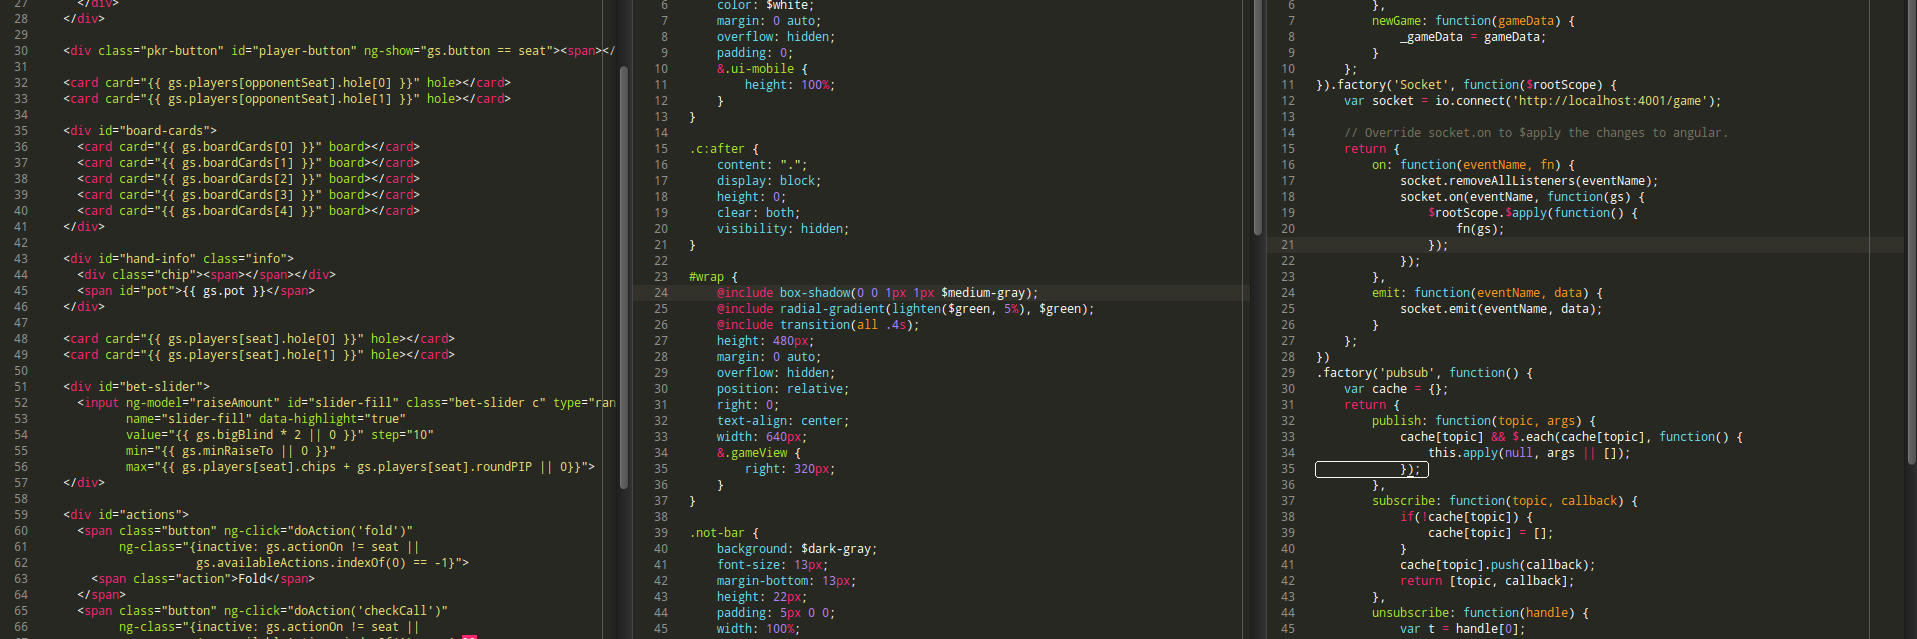
Task: Click the socket.removeAllListeners(eventName) line
Action: [x=1529, y=181]
